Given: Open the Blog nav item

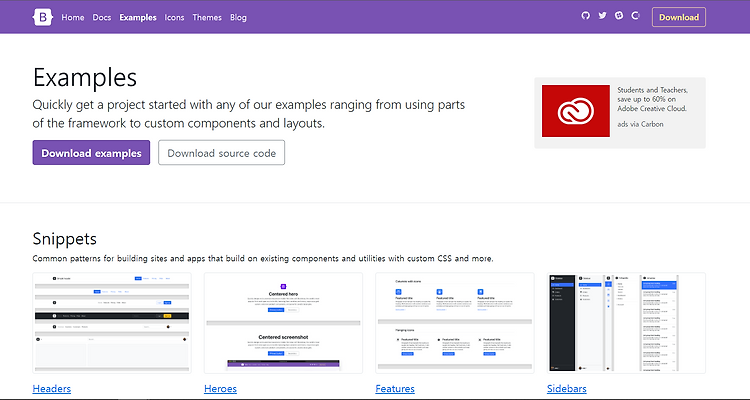Looking at the screenshot, I should [238, 17].
